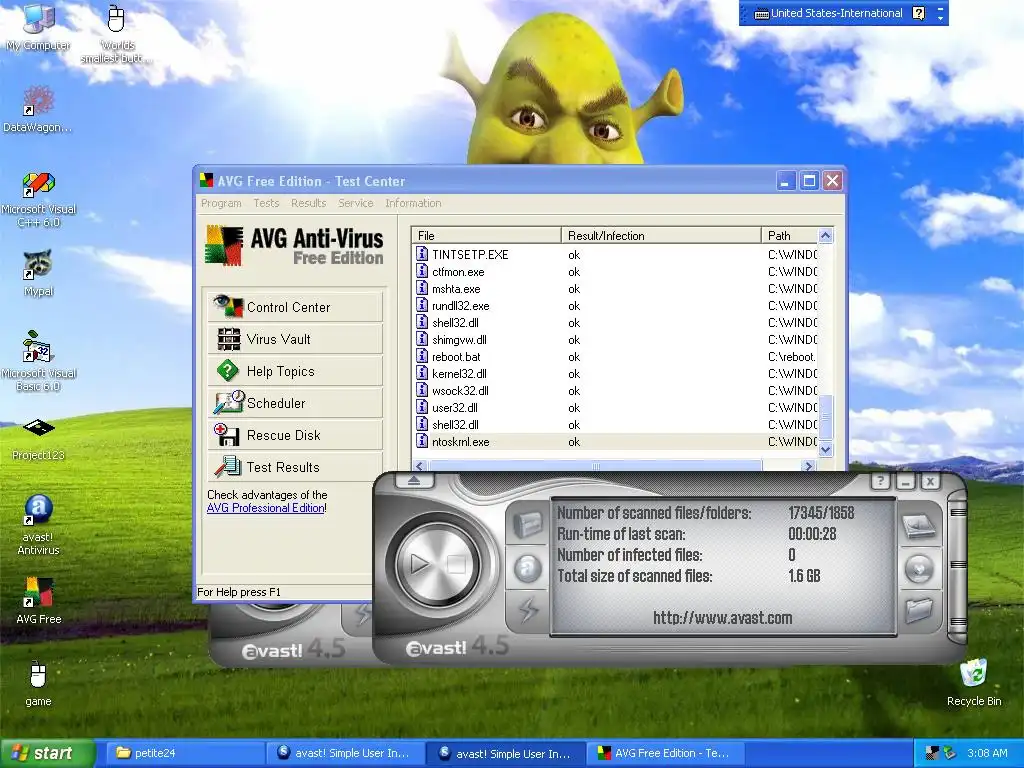Launch the avast! Antivirus desktop shortcut
This screenshot has width=1024, height=768.
click(39, 525)
